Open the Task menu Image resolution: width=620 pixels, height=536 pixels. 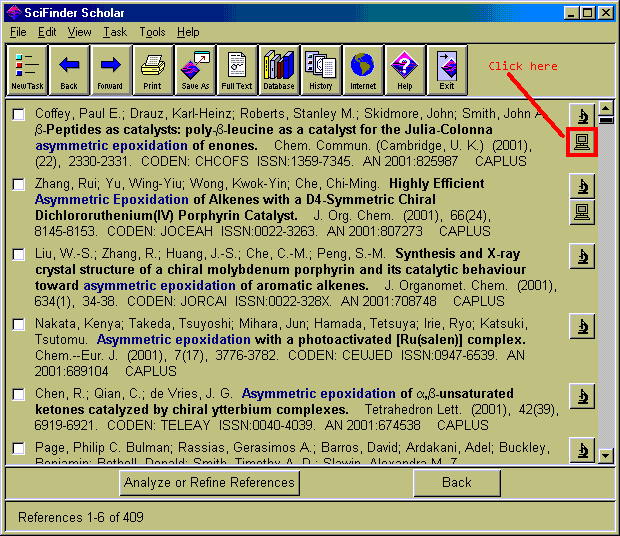point(114,32)
